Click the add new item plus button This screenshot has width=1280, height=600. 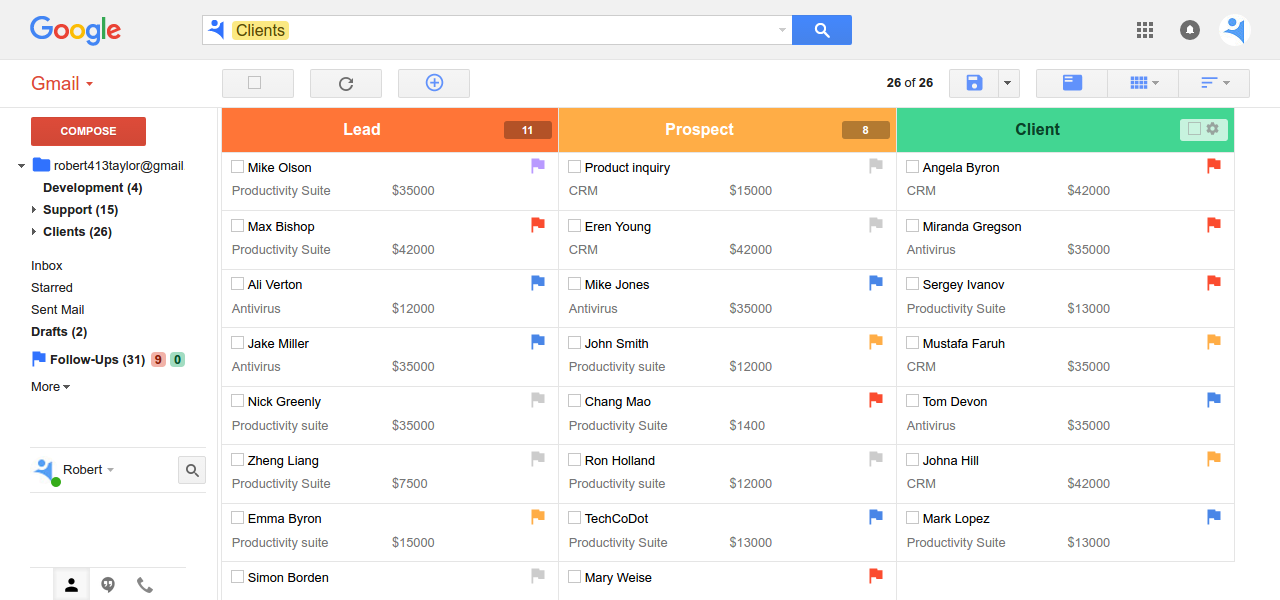[x=434, y=83]
